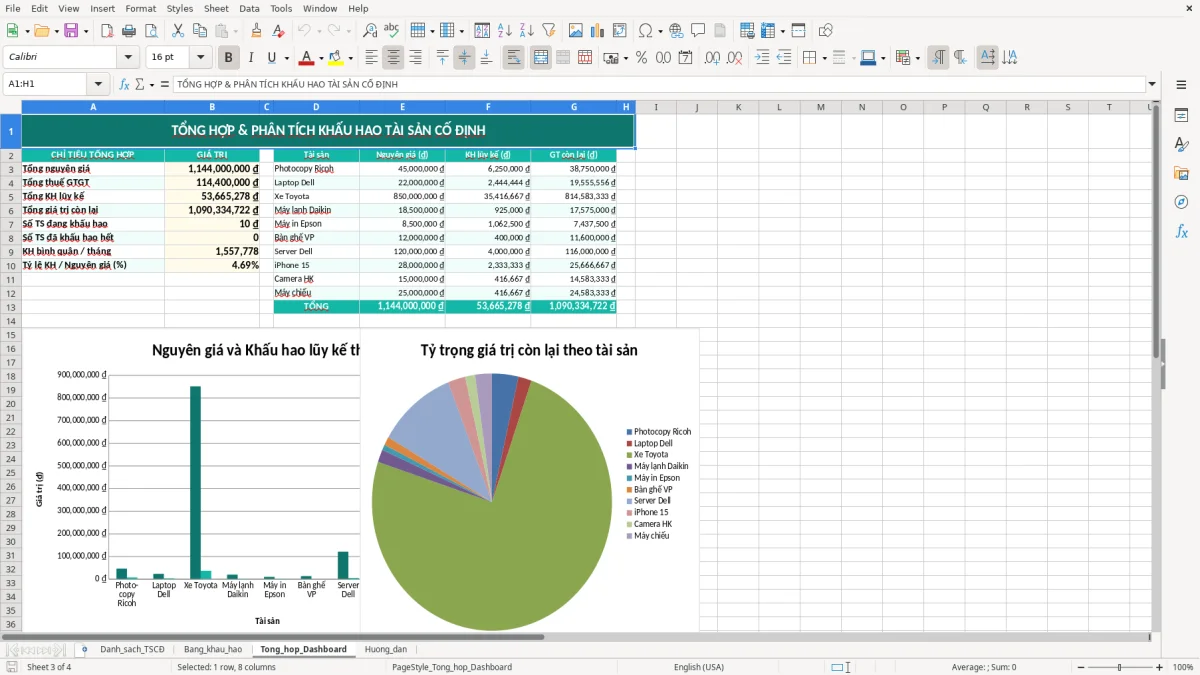Open the Data menu
1200x675 pixels.
(x=249, y=8)
